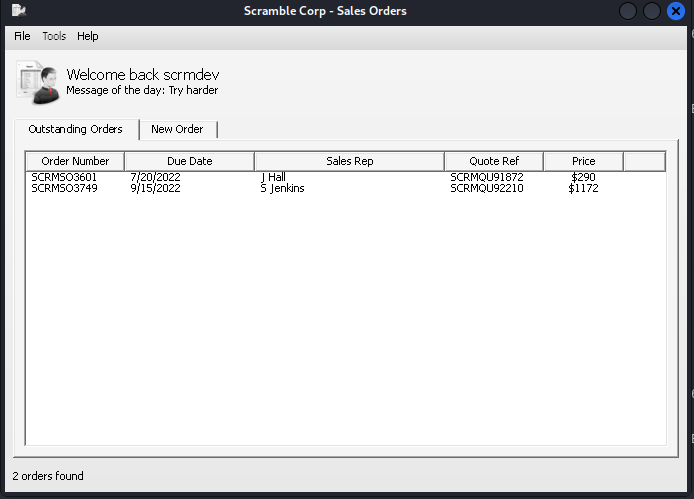The height and width of the screenshot is (499, 694).
Task: Click the Due Date column header
Action: 190,161
